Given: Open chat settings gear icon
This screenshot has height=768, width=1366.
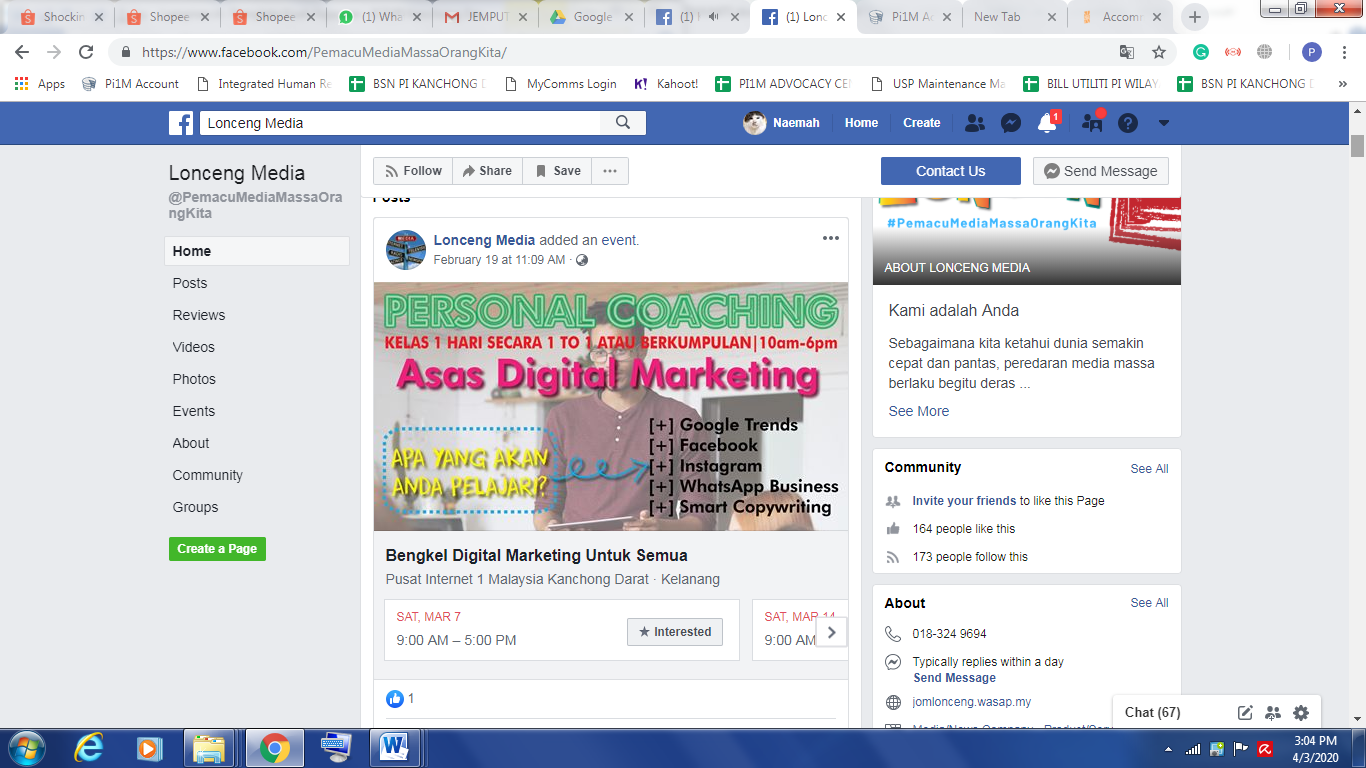Looking at the screenshot, I should [1301, 712].
